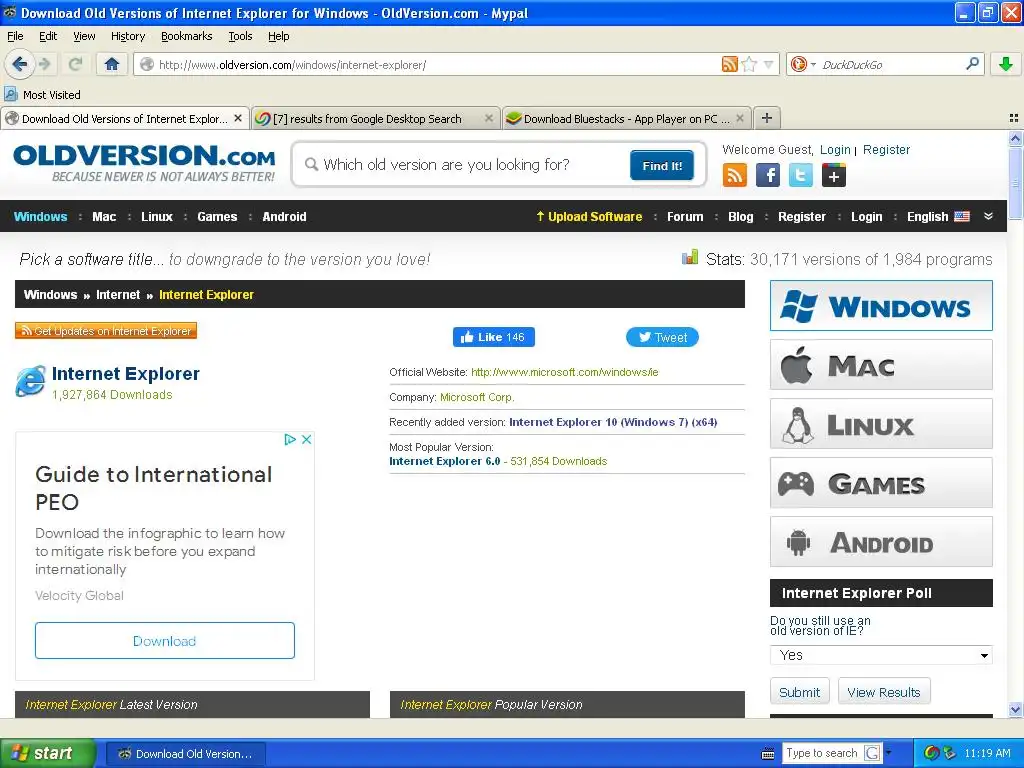Open a new tab with the plus button
Viewport: 1024px width, 768px height.
[x=767, y=118]
